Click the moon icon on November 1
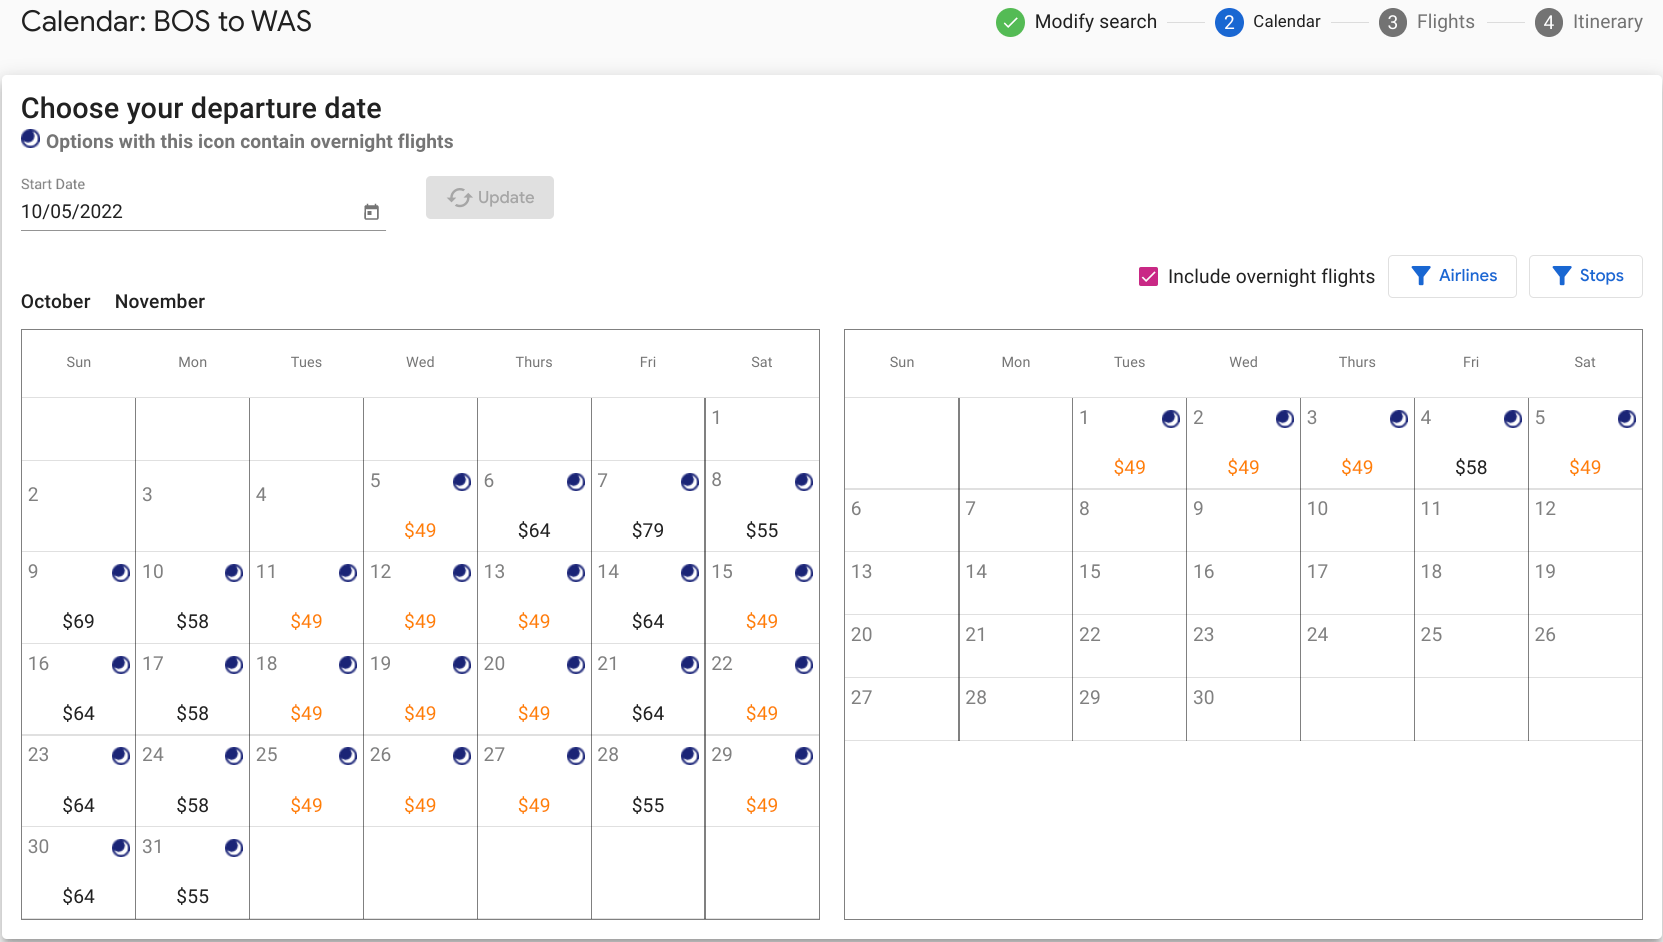The width and height of the screenshot is (1663, 942). tap(1171, 419)
